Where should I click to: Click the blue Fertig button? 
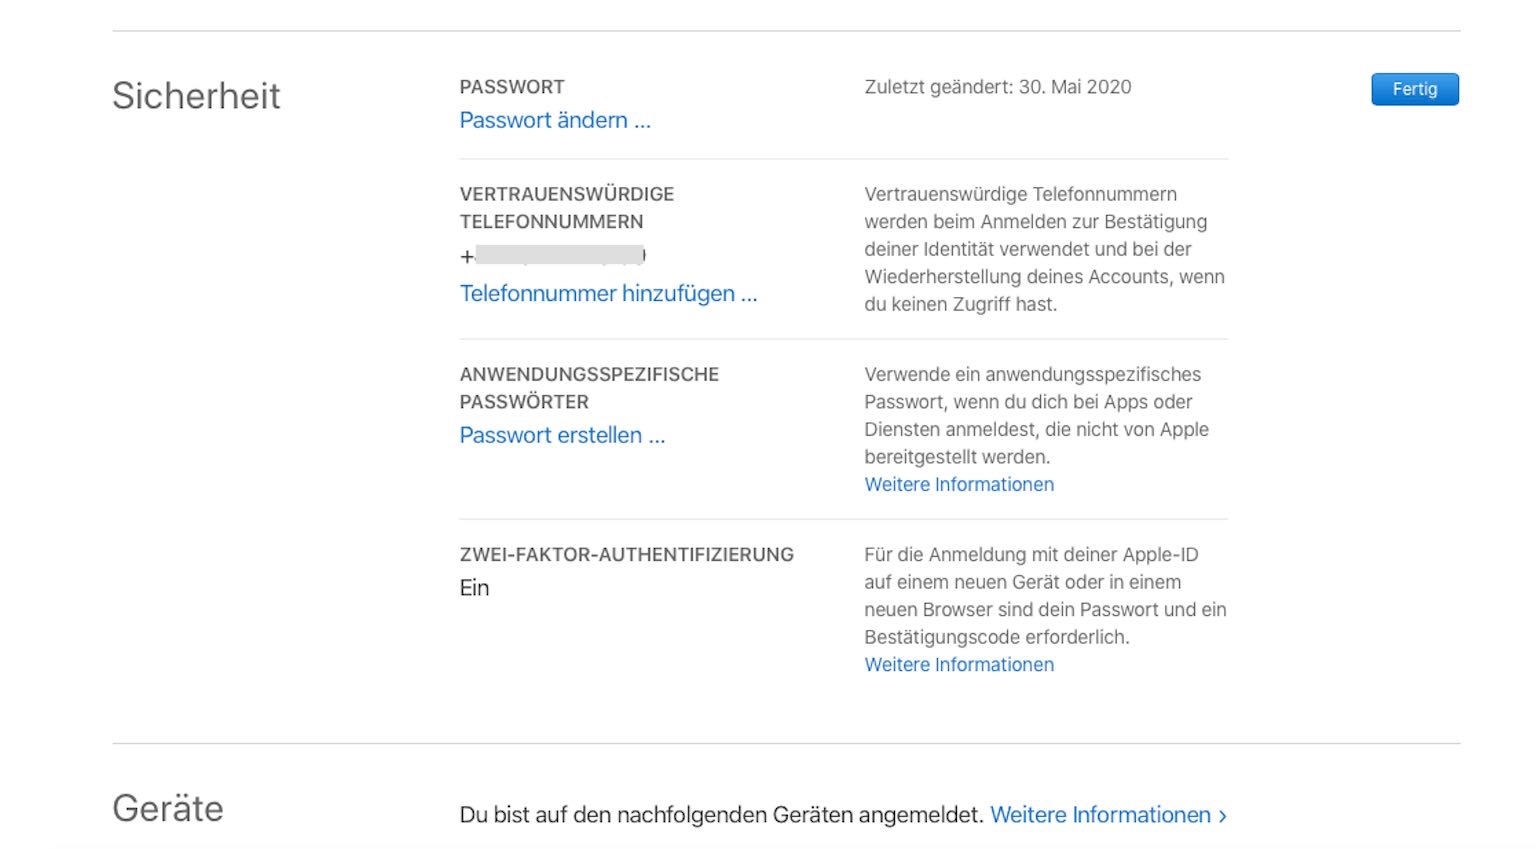(1414, 89)
